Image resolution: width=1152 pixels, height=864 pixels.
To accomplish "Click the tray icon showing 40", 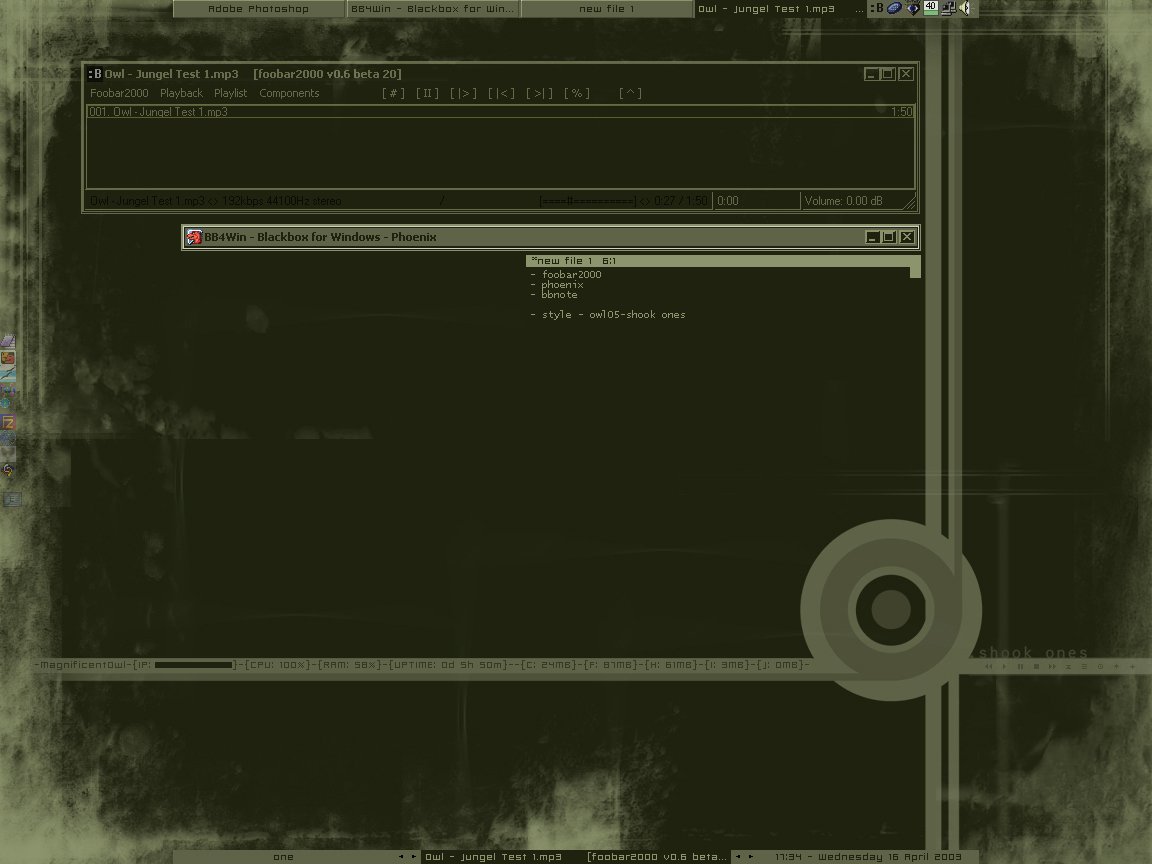I will (930, 8).
